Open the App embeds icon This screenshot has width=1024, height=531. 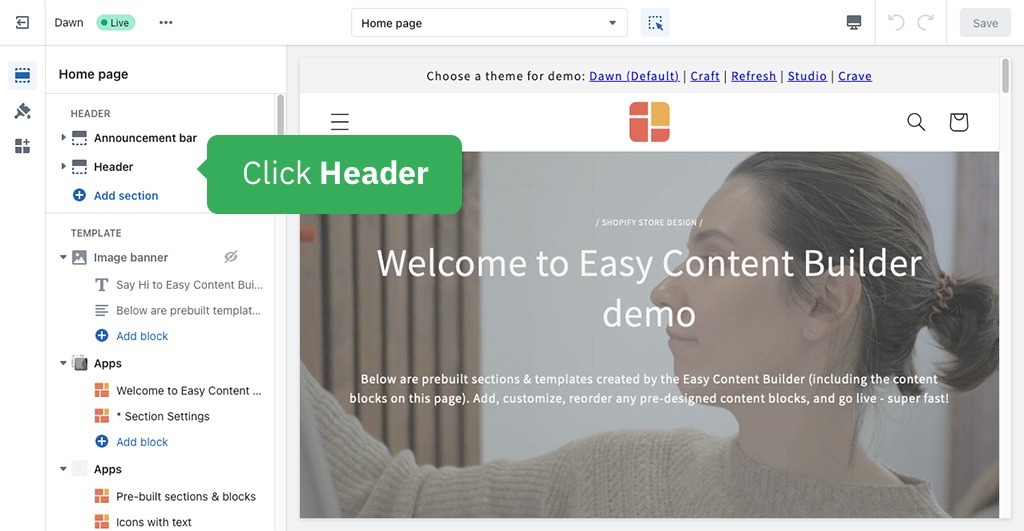[22, 146]
